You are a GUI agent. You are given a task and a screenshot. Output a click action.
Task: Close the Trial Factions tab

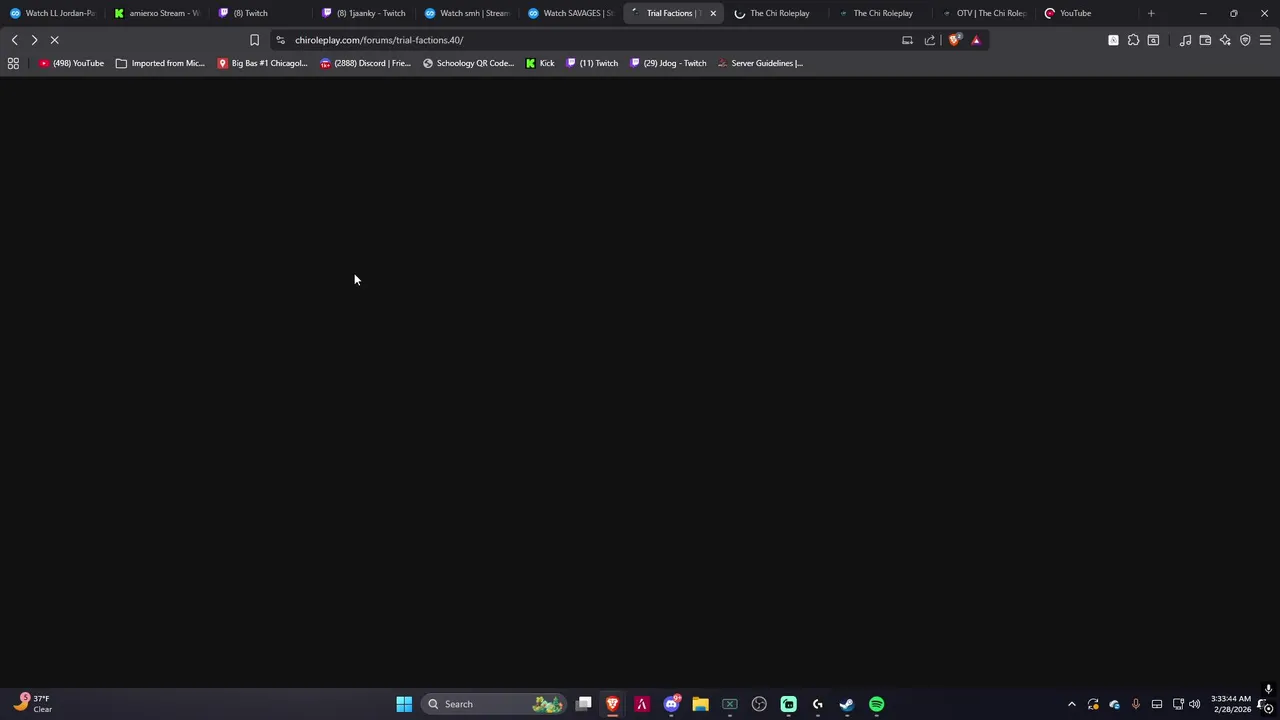click(x=713, y=13)
